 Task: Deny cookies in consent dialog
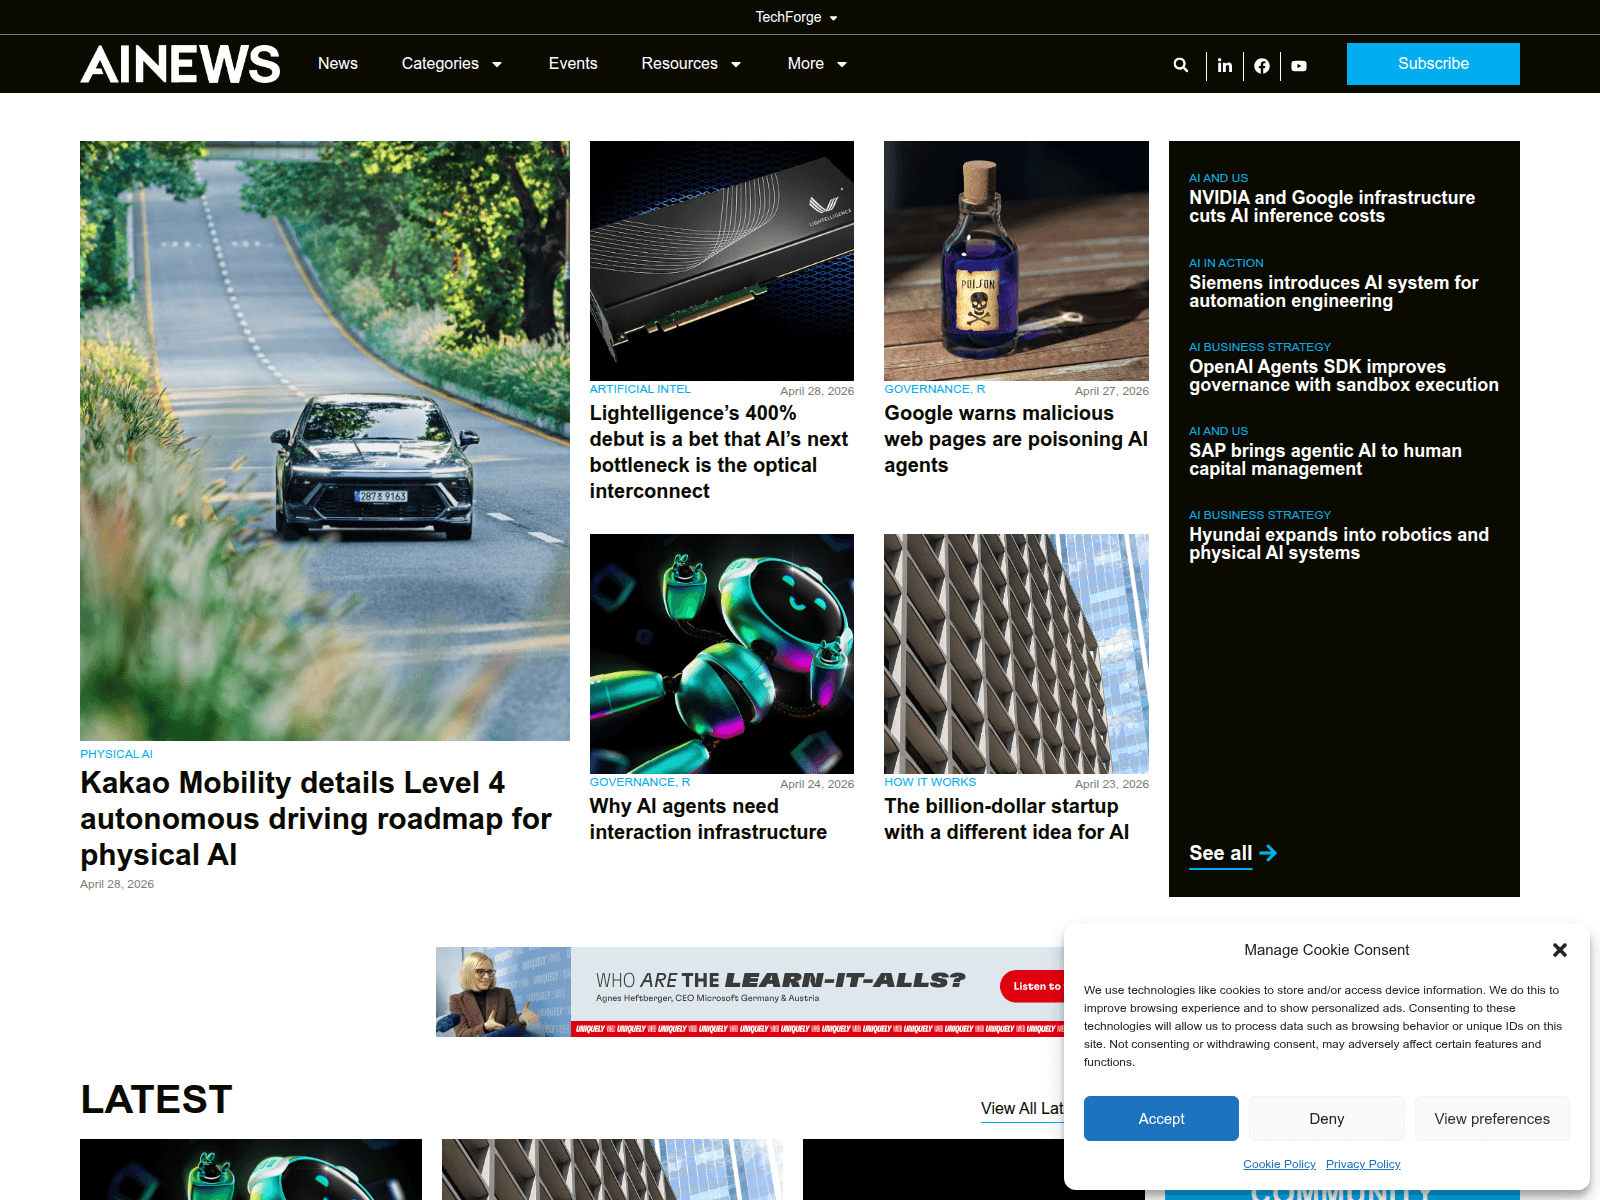tap(1326, 1119)
